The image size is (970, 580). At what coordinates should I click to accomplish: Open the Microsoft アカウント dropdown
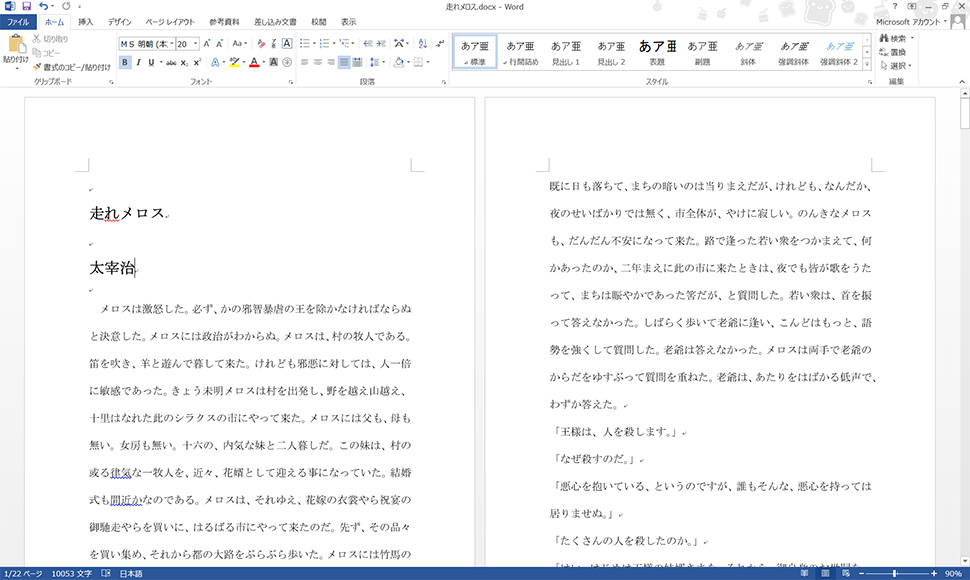pos(911,22)
